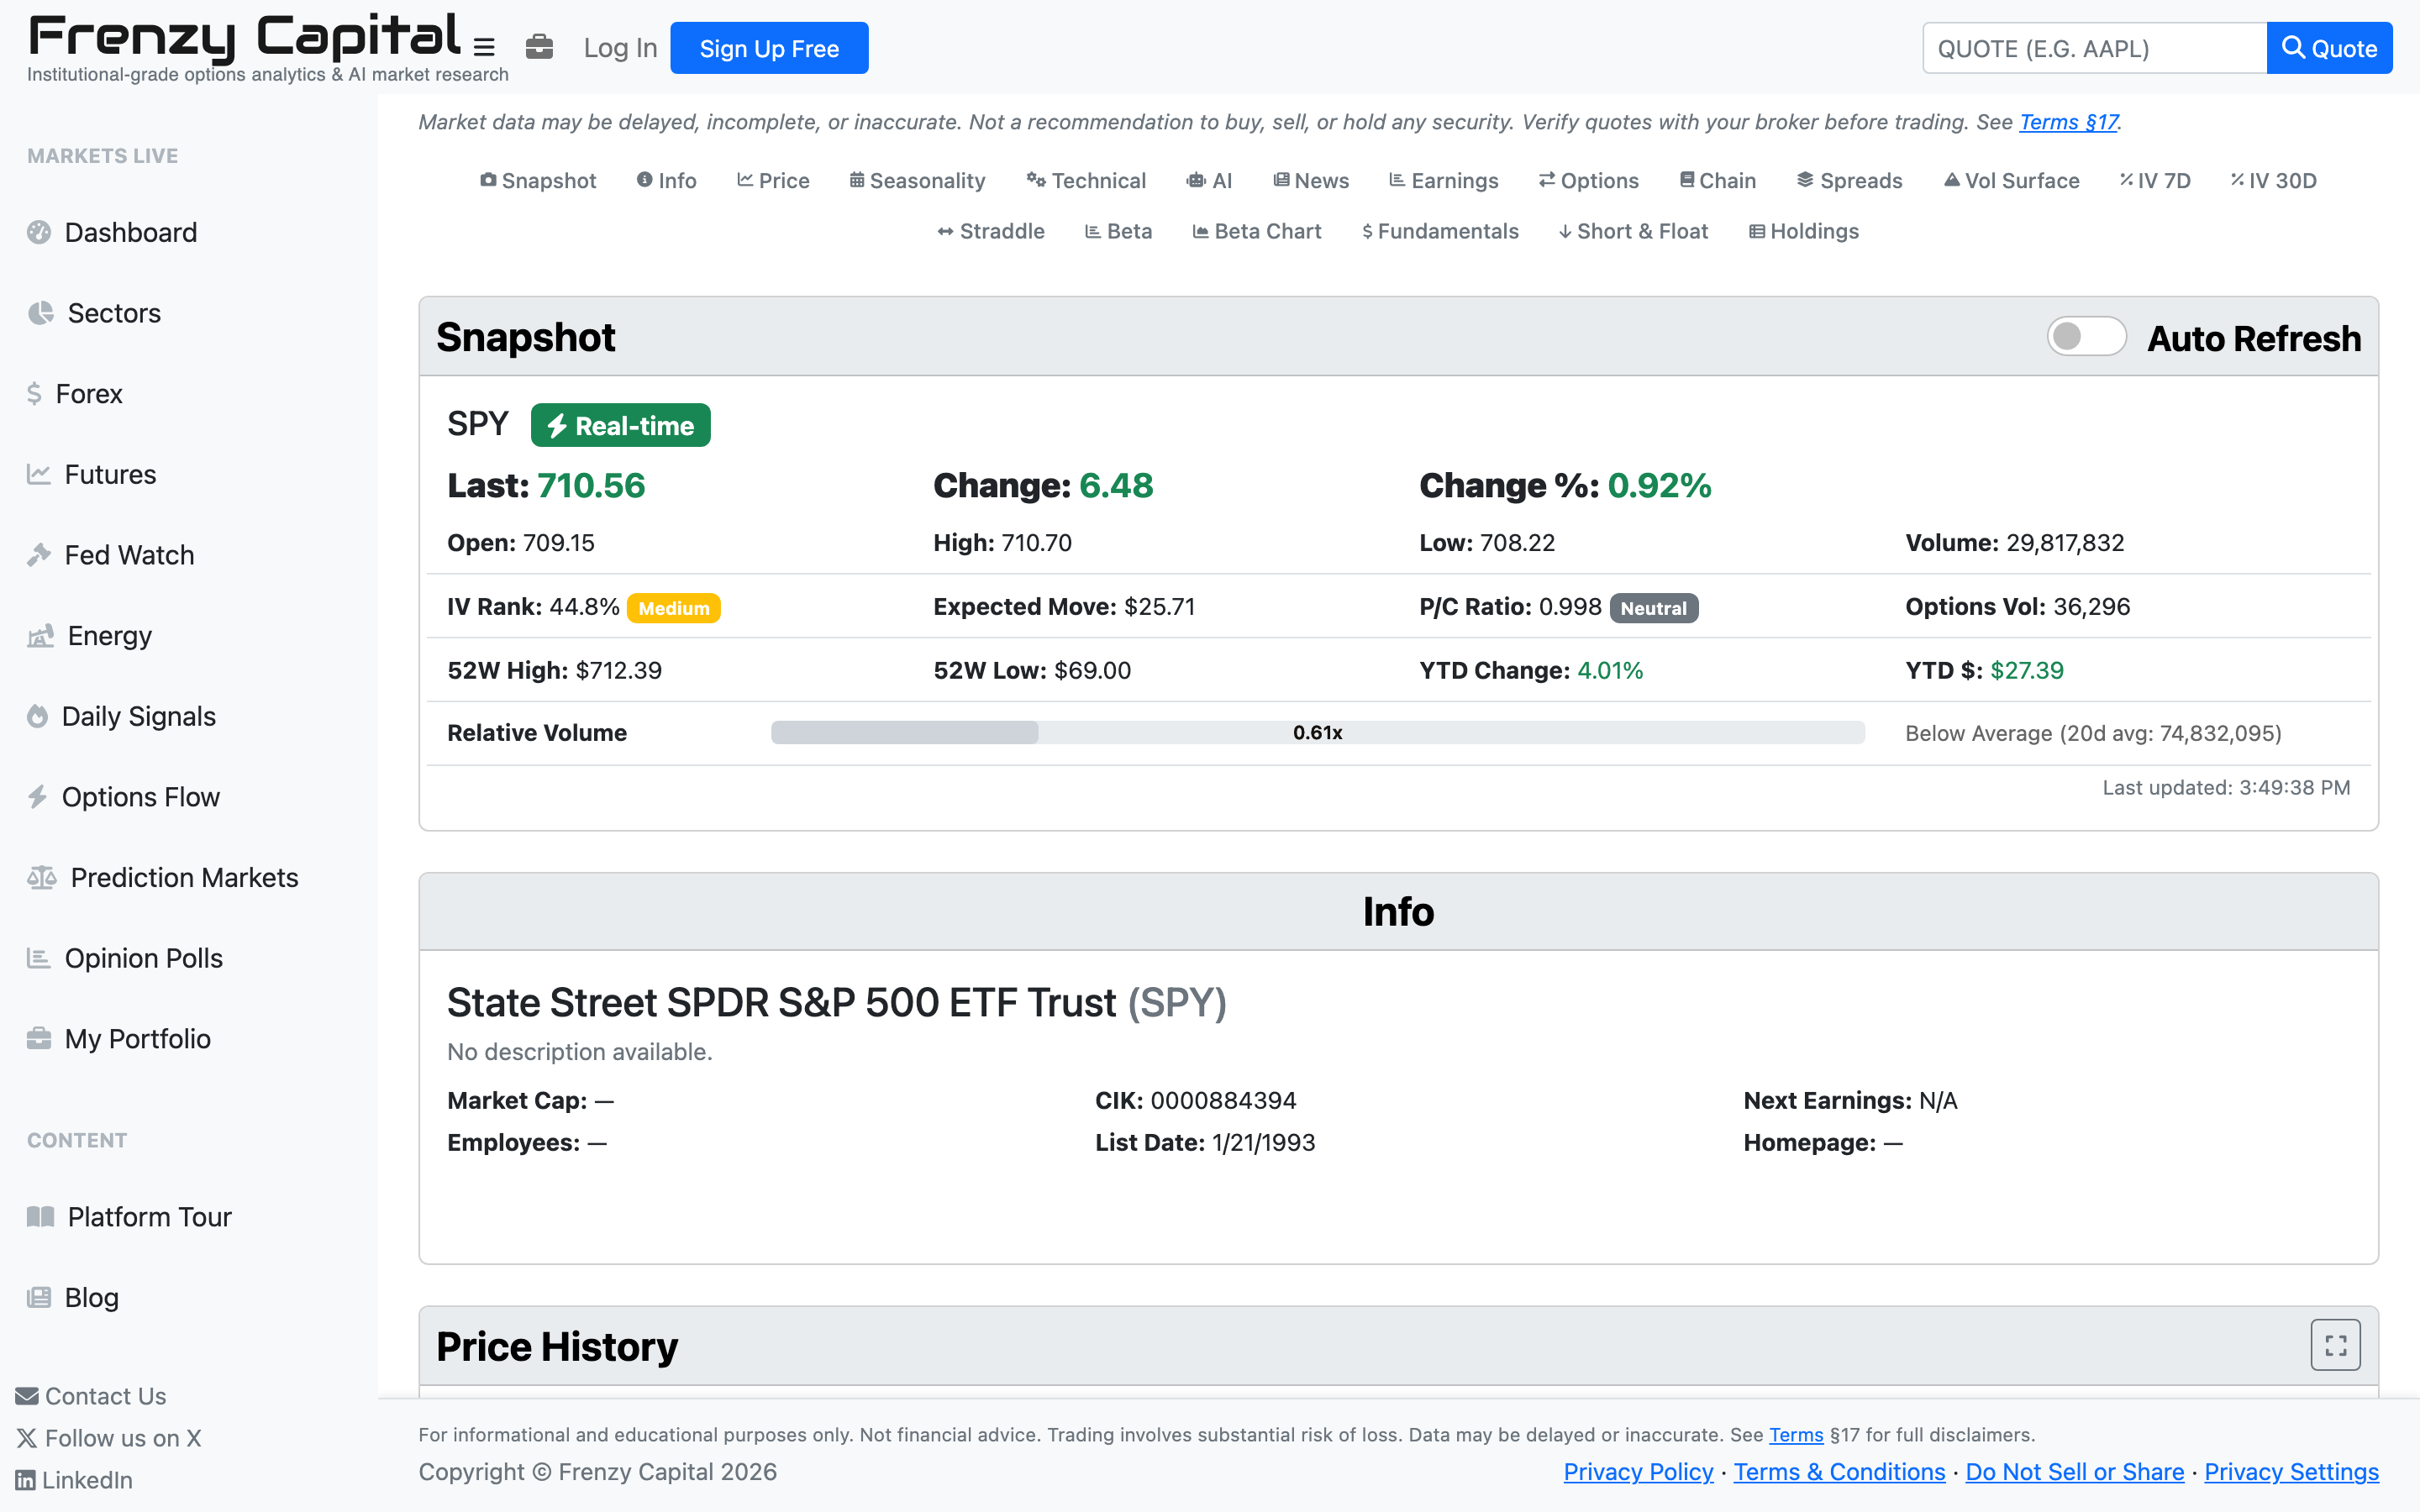Open the Spreads tab

click(x=1850, y=181)
